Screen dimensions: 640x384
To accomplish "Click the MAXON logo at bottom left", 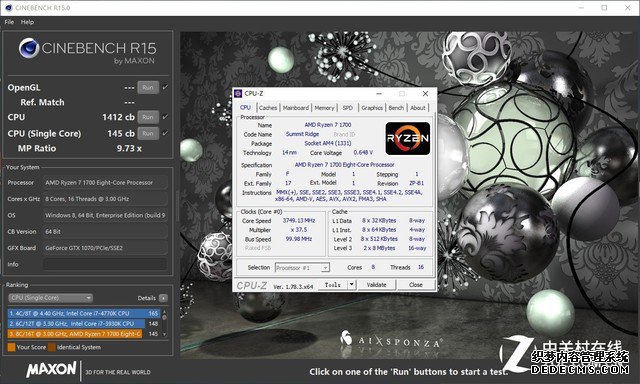I will tap(51, 369).
